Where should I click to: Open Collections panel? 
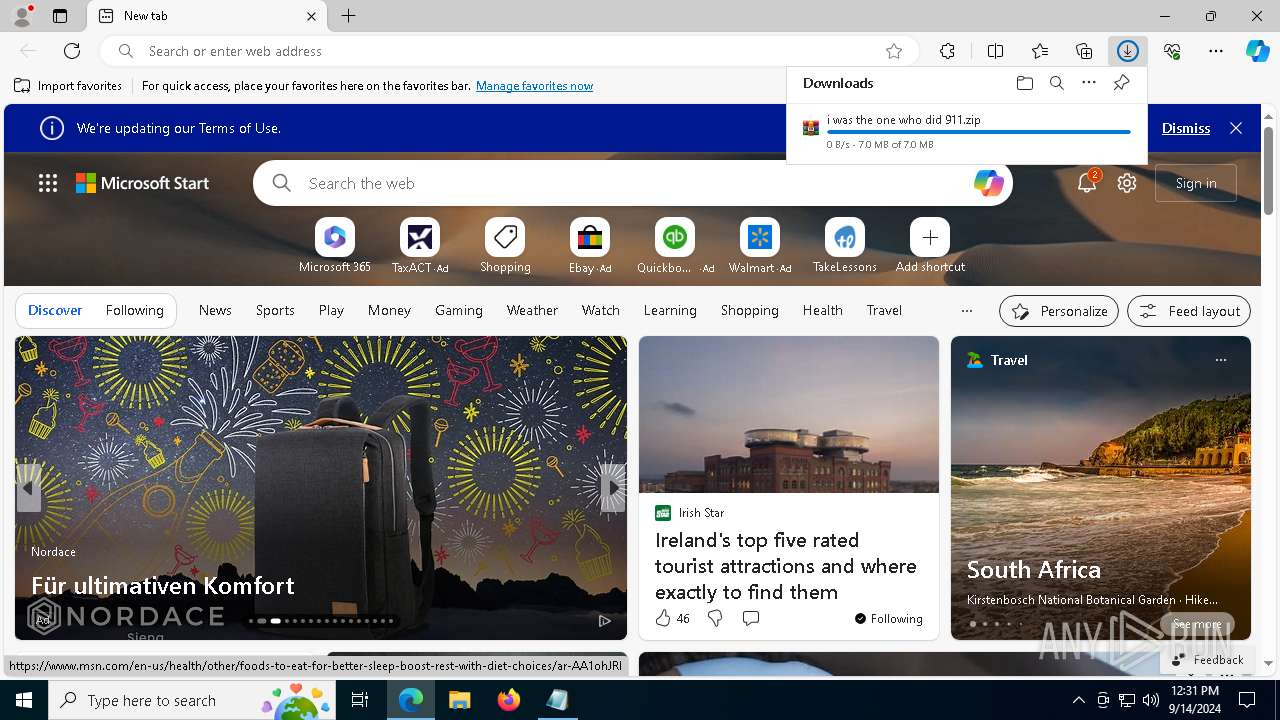click(1084, 51)
